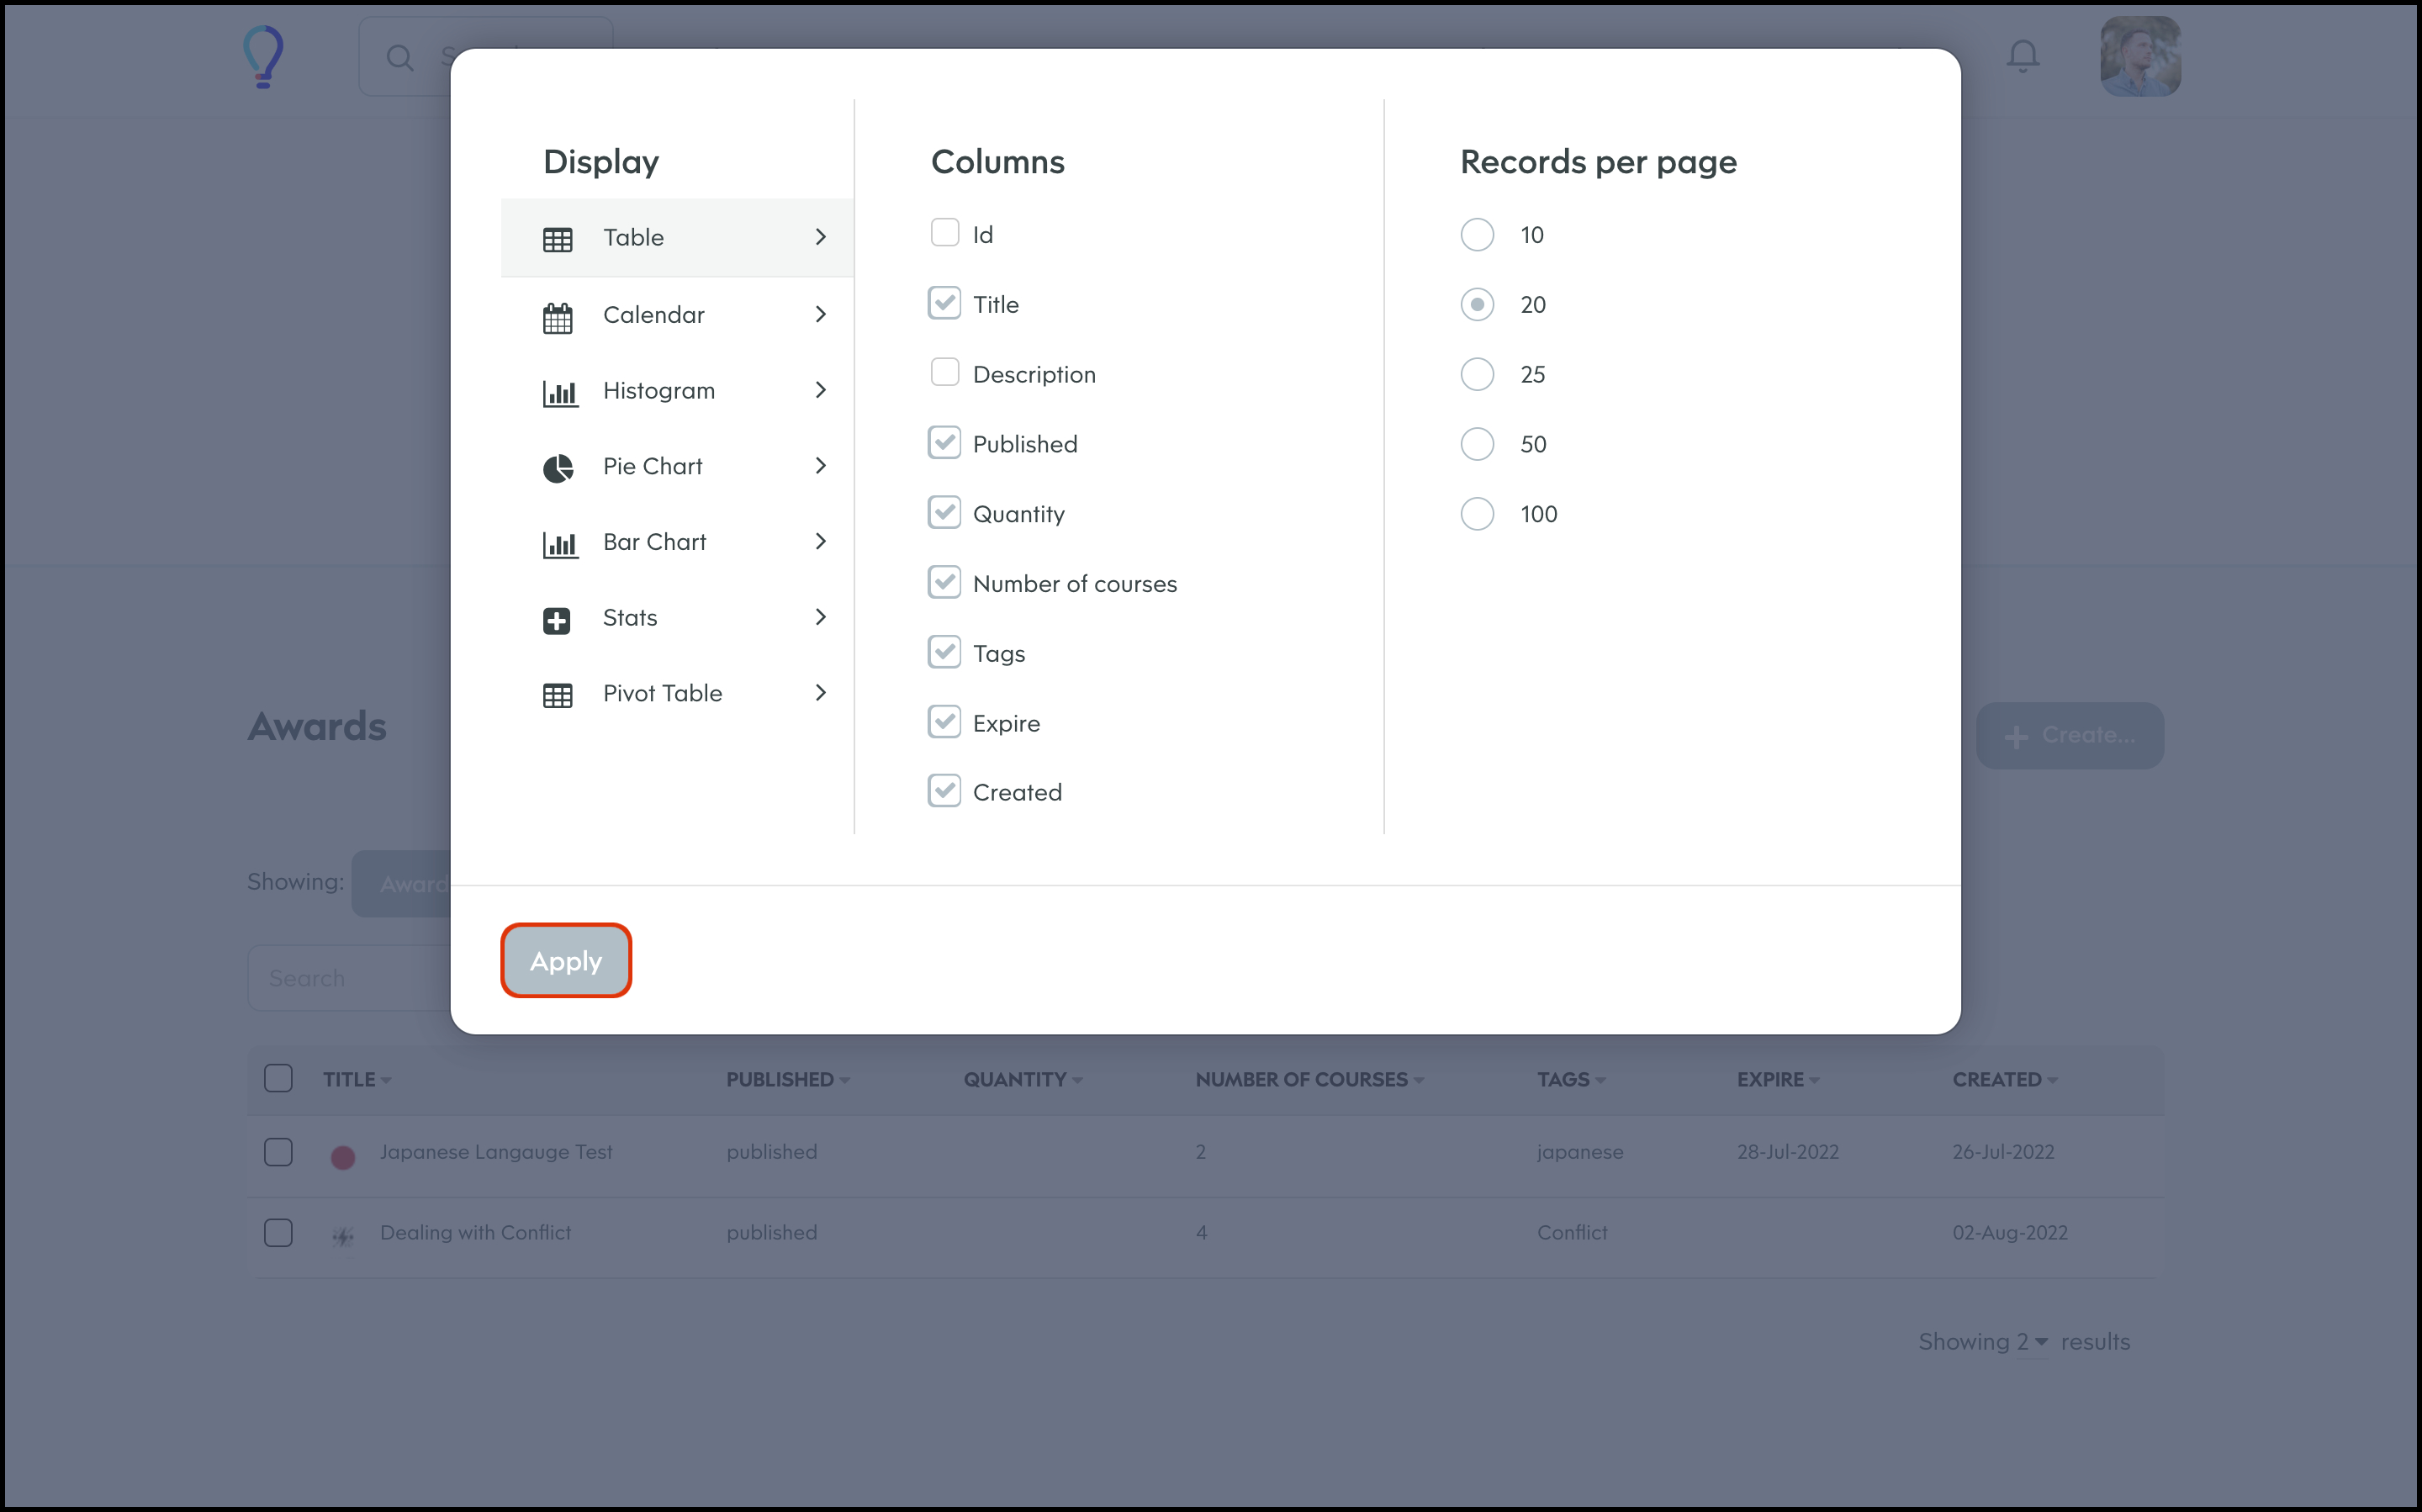Enable the Id column checkbox
Image resolution: width=2422 pixels, height=1512 pixels.
point(944,233)
